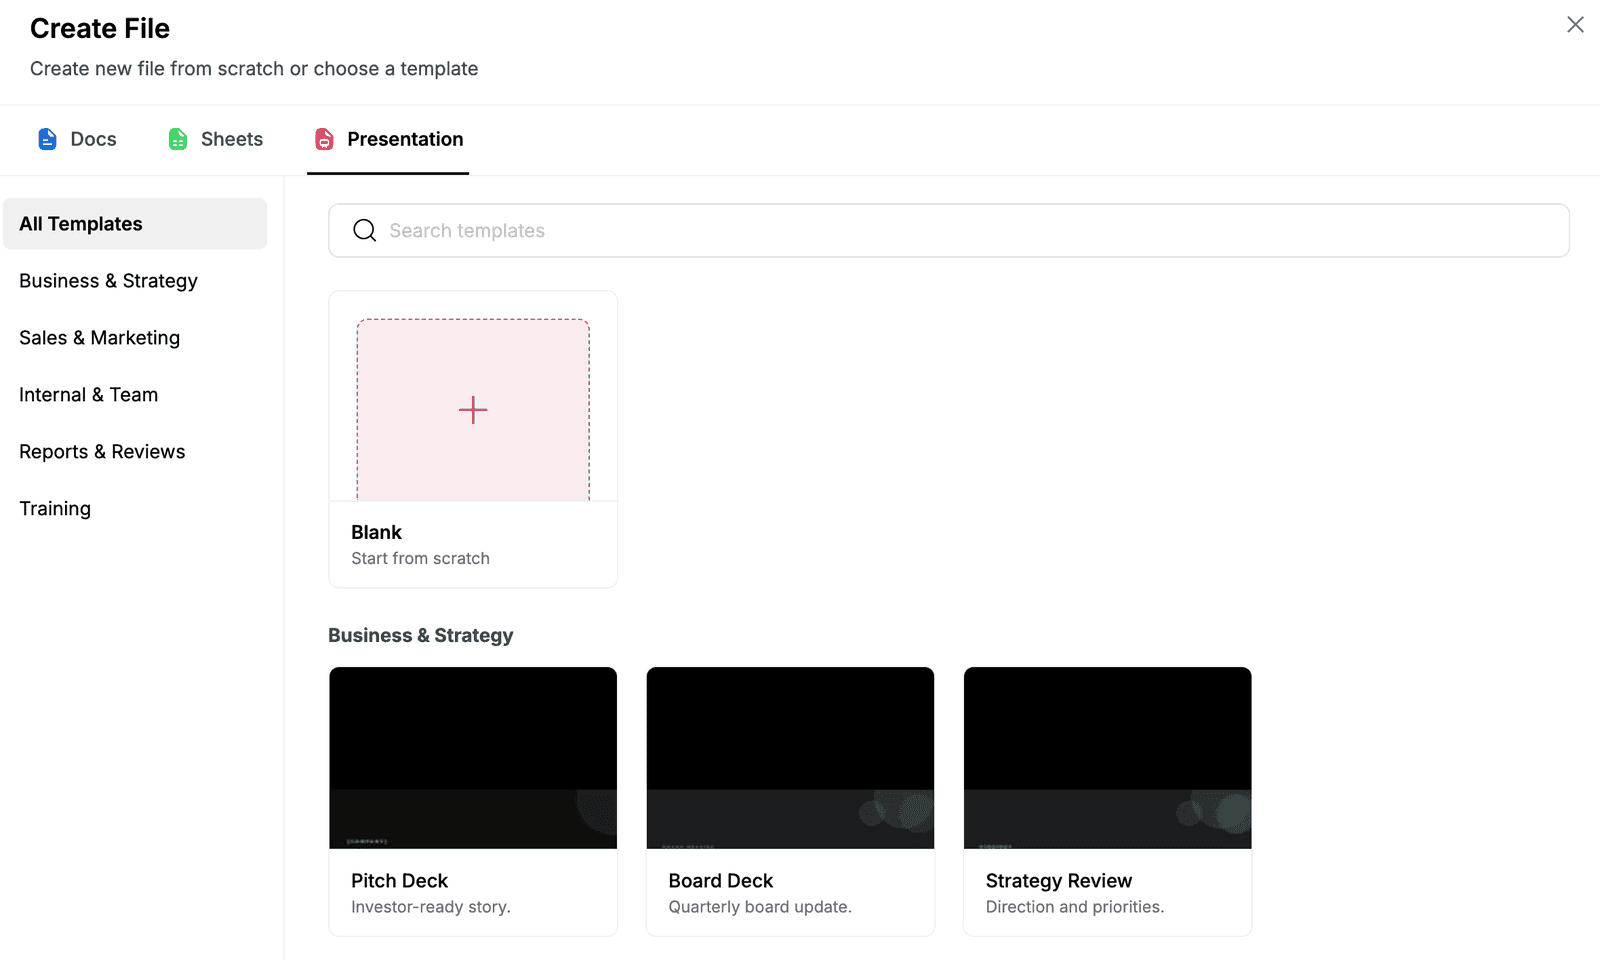The height and width of the screenshot is (960, 1600).
Task: Choose Pitch Deck template thumbnail
Action: tap(473, 758)
